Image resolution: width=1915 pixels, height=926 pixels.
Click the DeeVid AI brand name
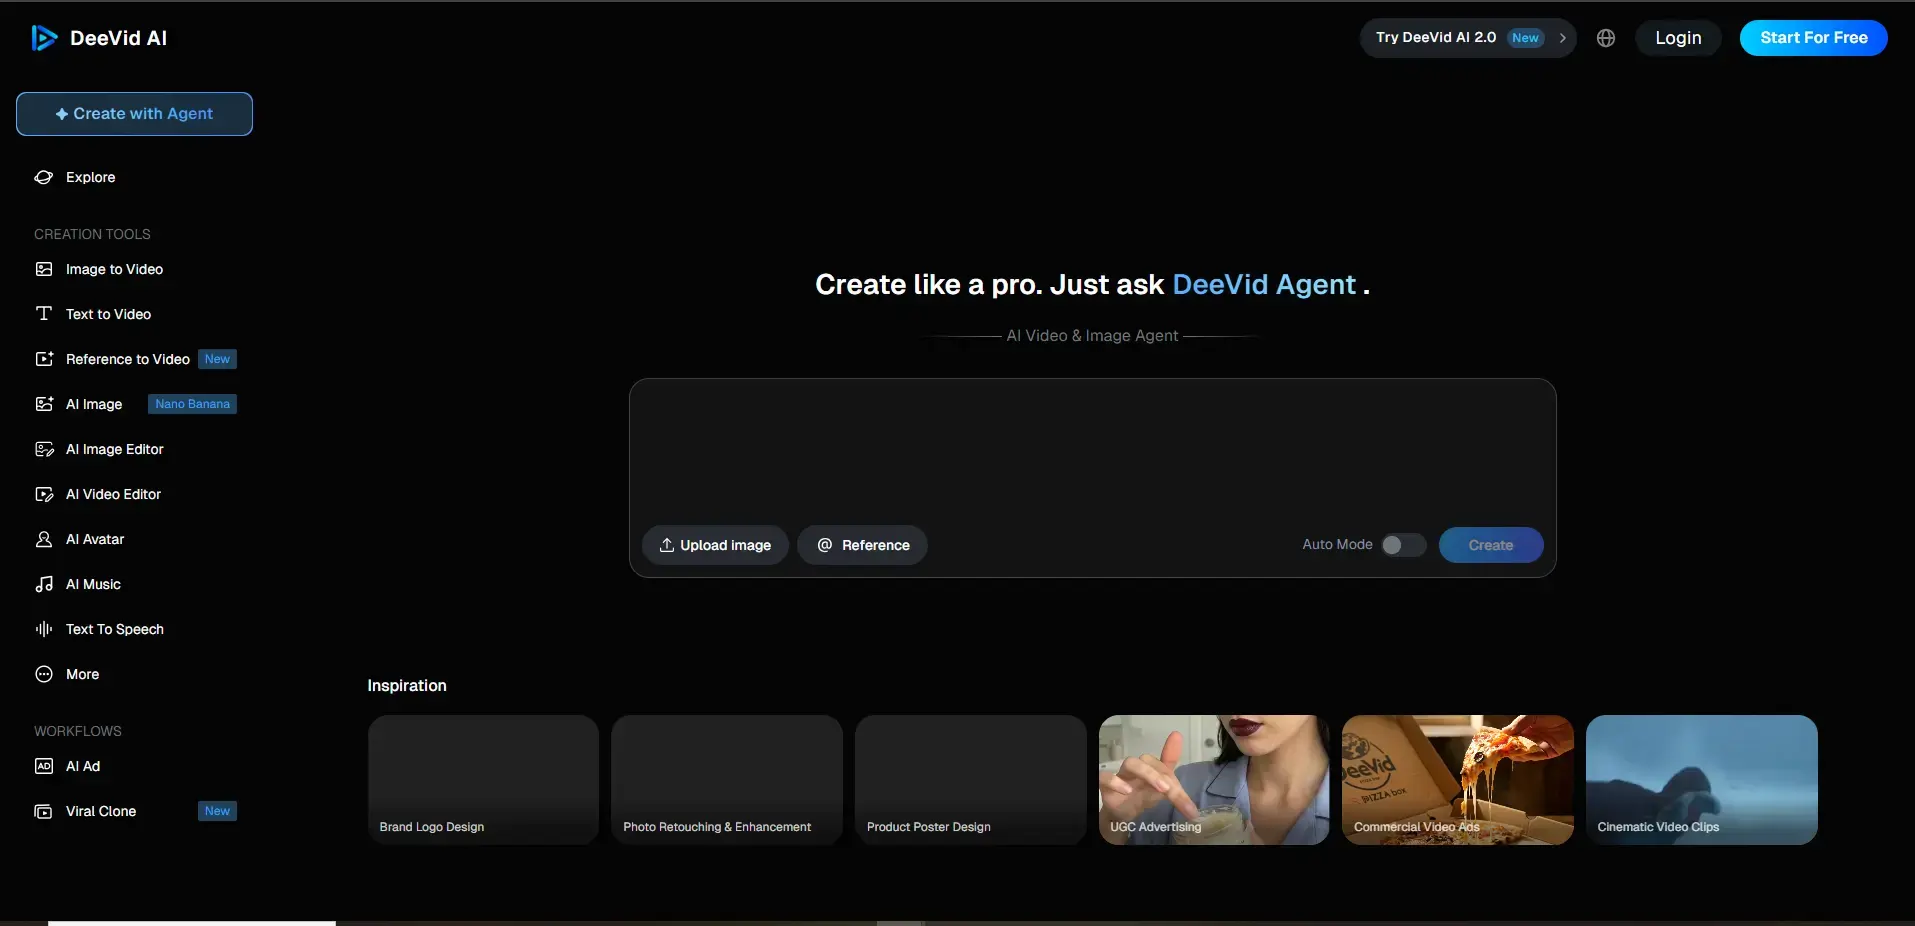[118, 38]
